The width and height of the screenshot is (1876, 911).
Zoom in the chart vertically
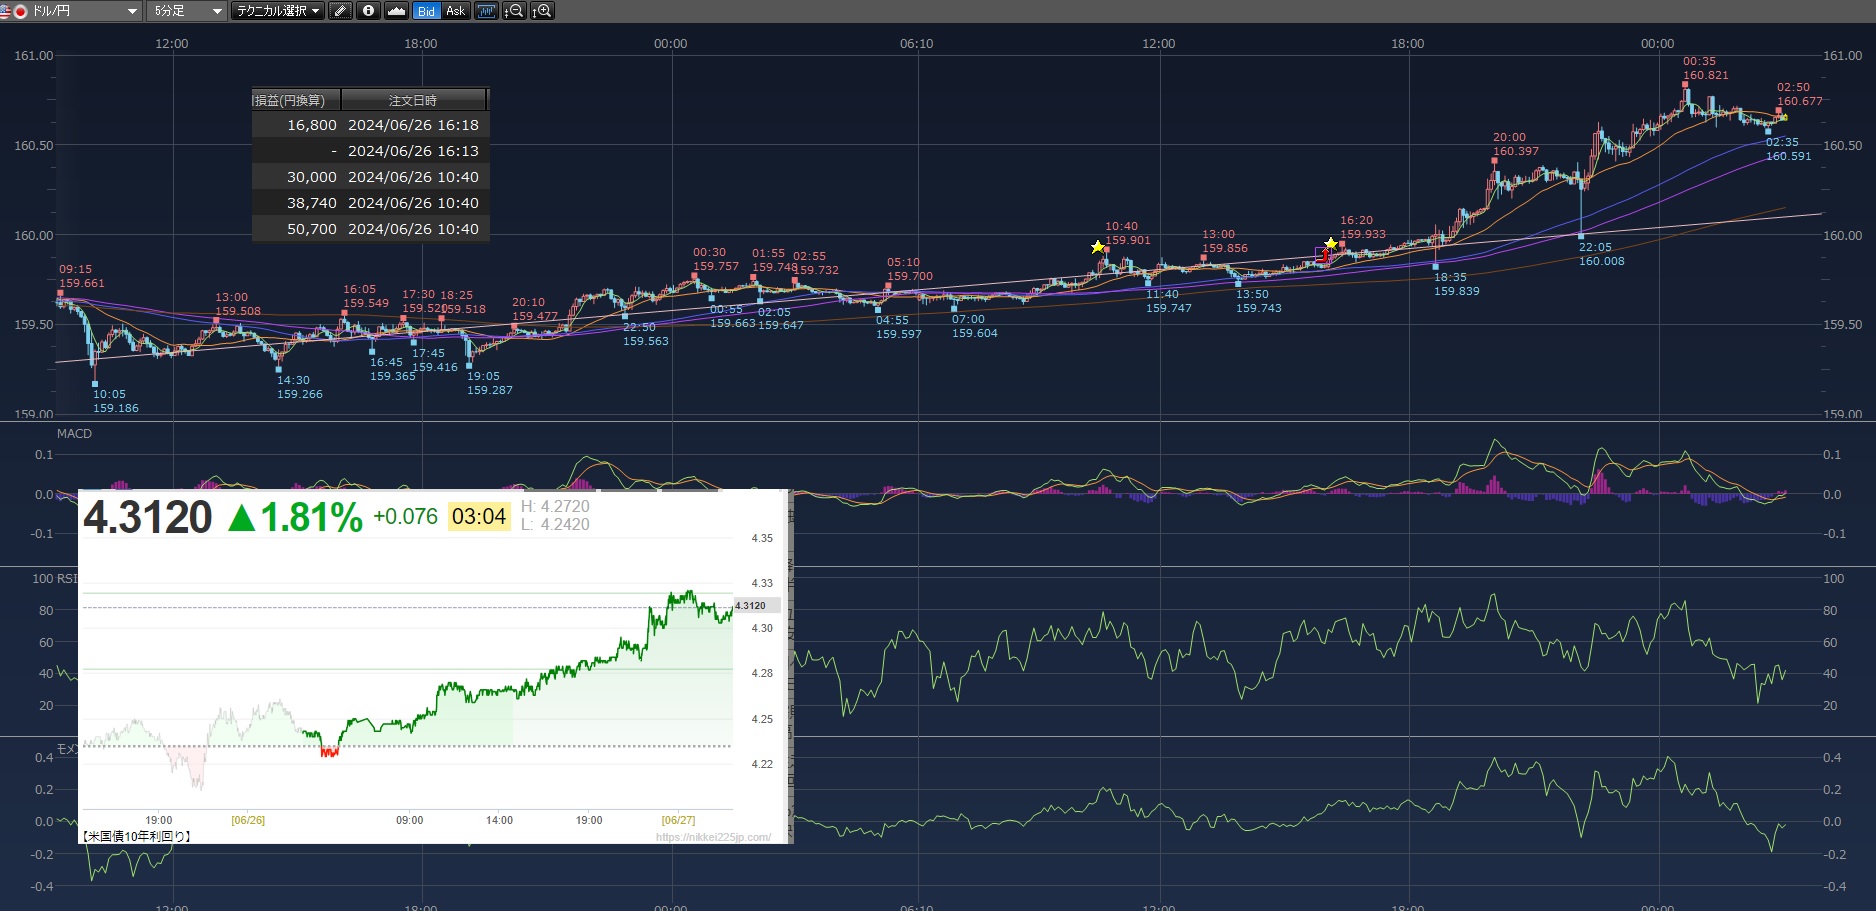(542, 11)
